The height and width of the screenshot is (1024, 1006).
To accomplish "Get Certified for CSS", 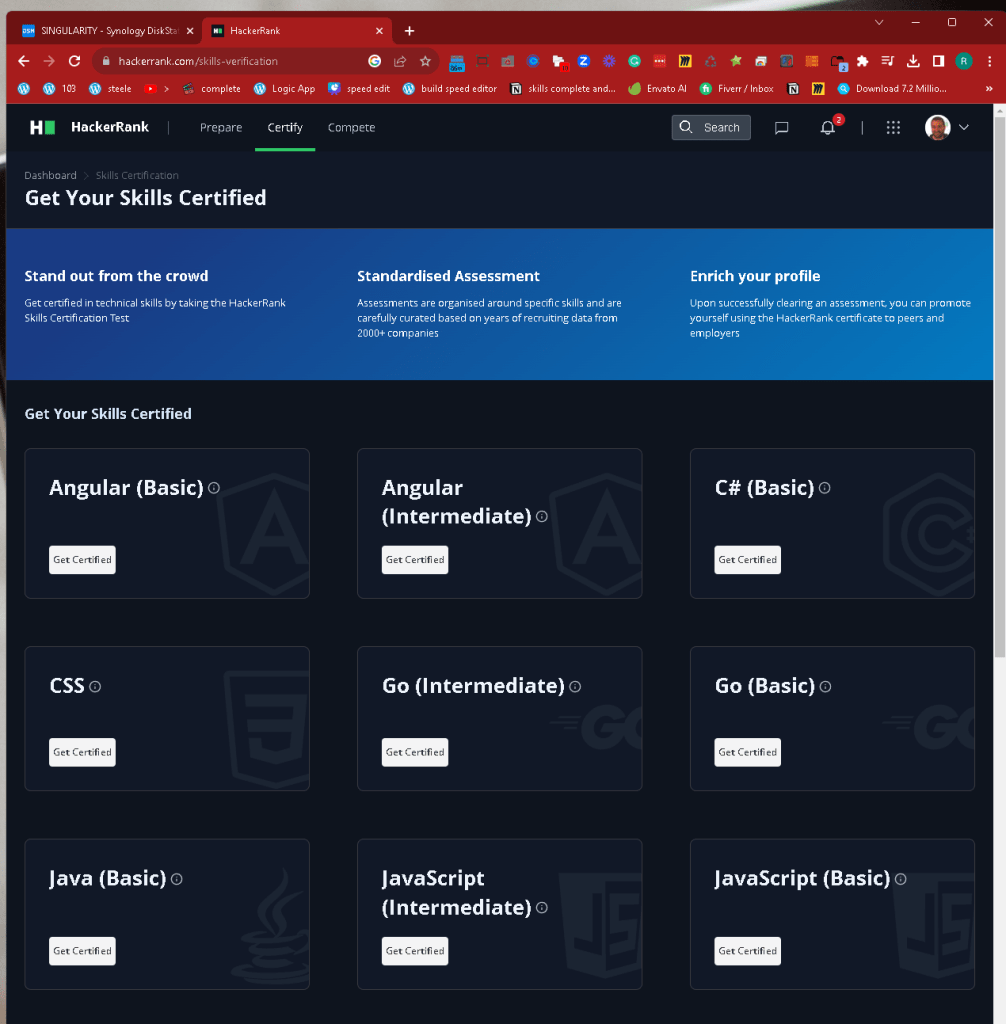I will (x=82, y=752).
